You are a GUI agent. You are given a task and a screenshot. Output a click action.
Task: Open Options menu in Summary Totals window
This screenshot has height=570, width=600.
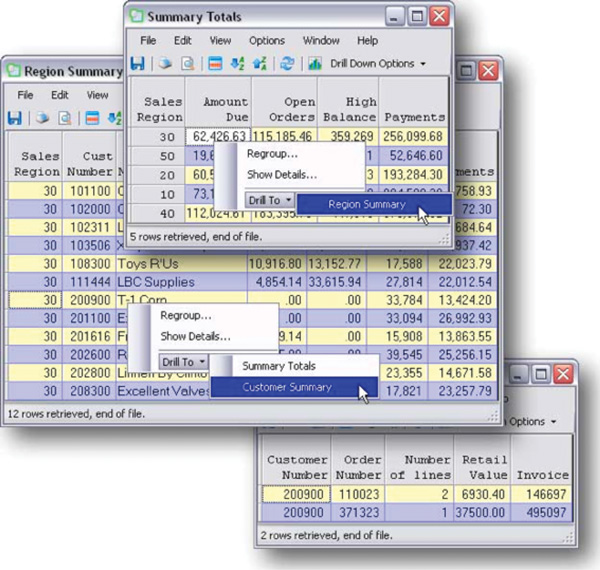267,41
